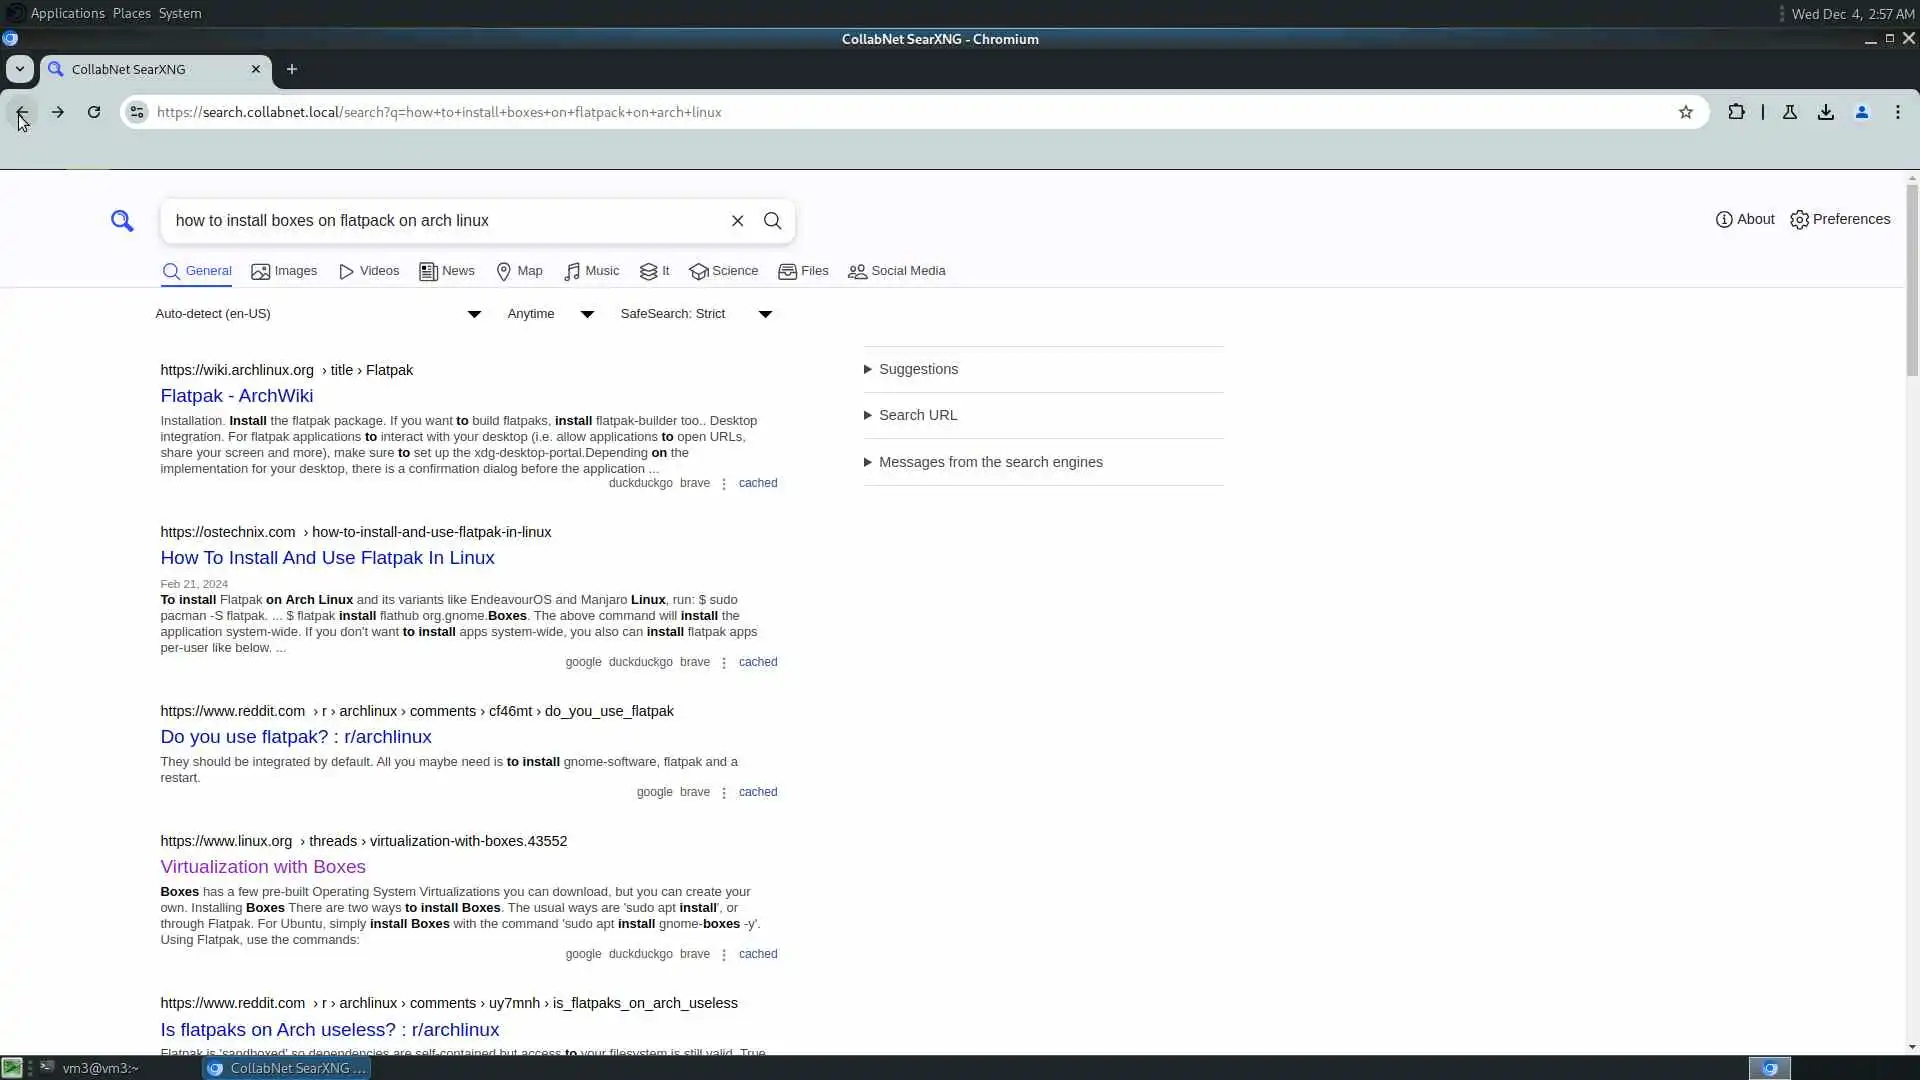This screenshot has height=1080, width=1920.
Task: Expand Messages from the search engines
Action: (x=990, y=462)
